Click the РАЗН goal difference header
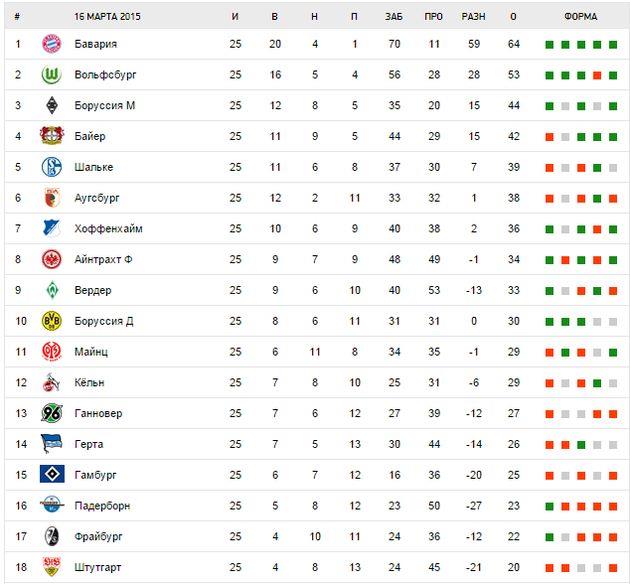 [x=473, y=17]
